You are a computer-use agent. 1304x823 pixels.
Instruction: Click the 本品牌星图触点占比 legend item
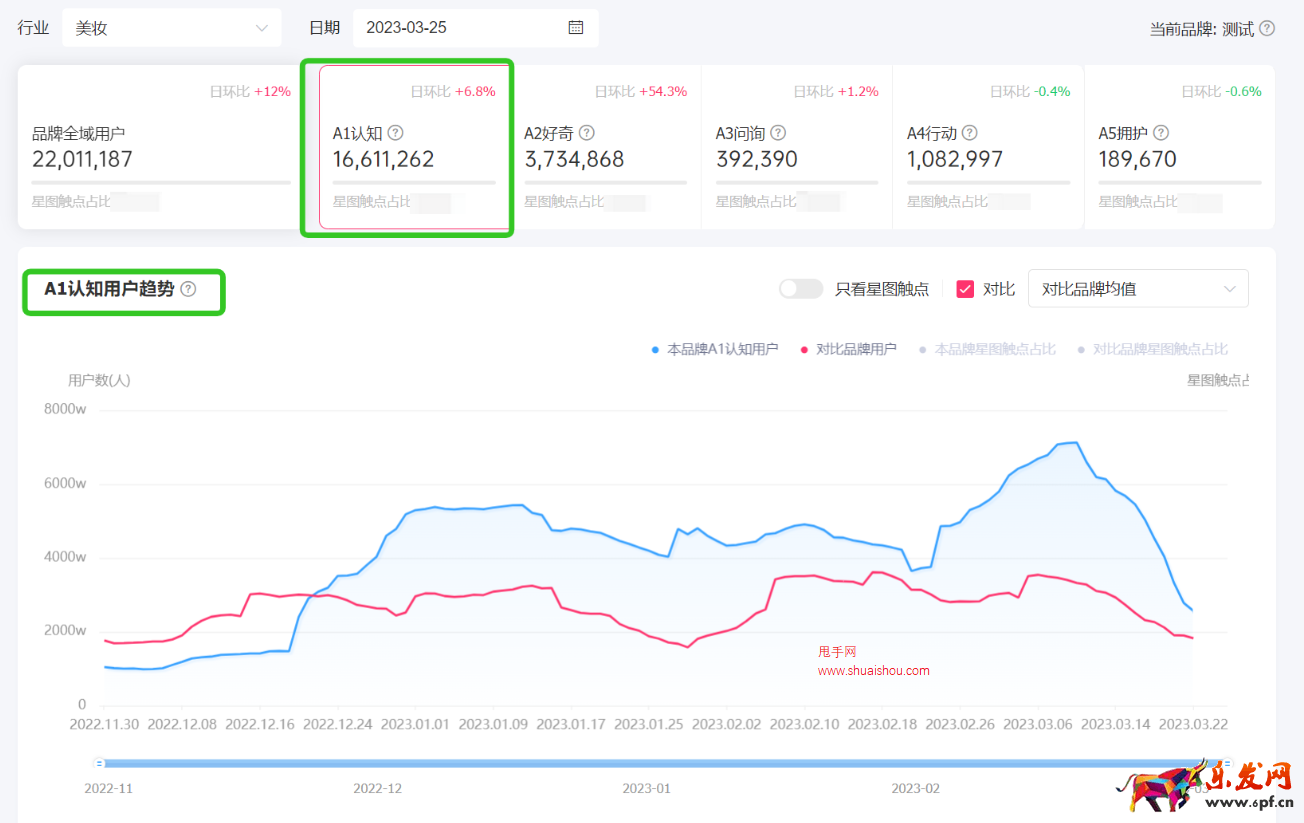pyautogui.click(x=987, y=349)
